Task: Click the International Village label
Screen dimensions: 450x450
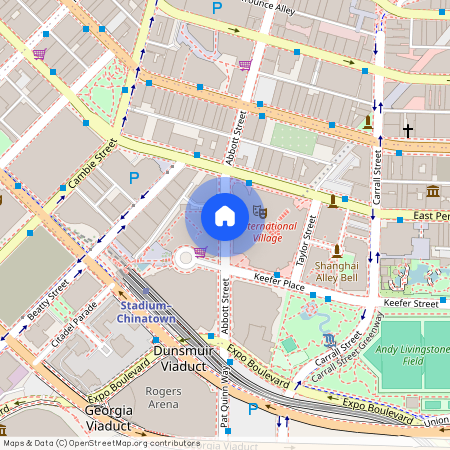Action: click(271, 232)
